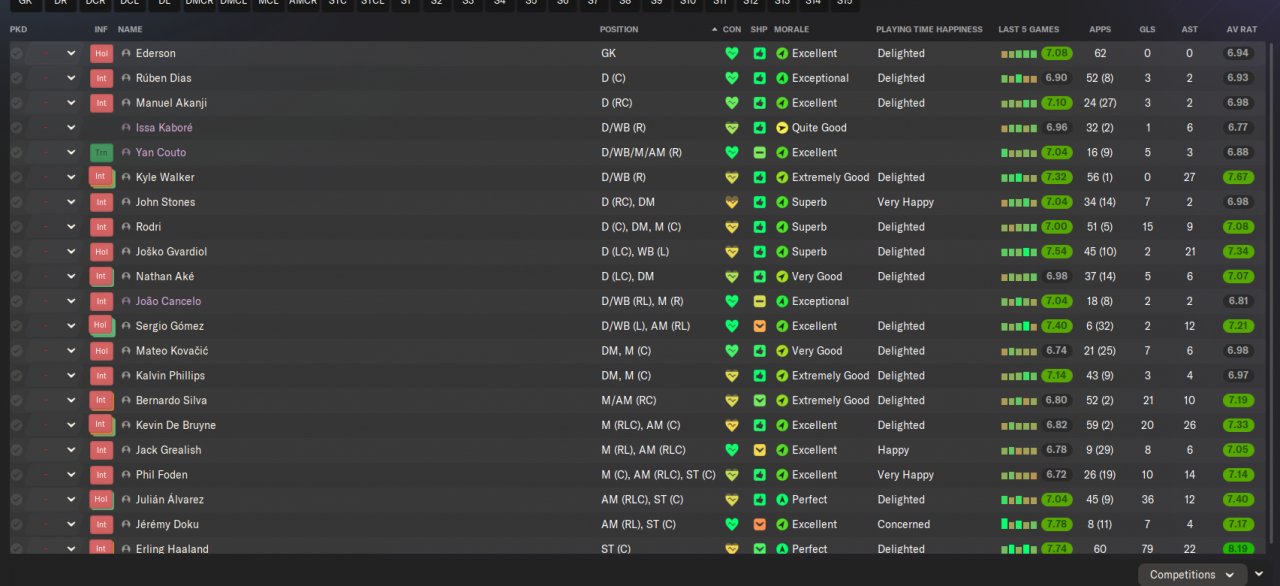Click the GLS column header
This screenshot has width=1280, height=586.
pos(1147,30)
